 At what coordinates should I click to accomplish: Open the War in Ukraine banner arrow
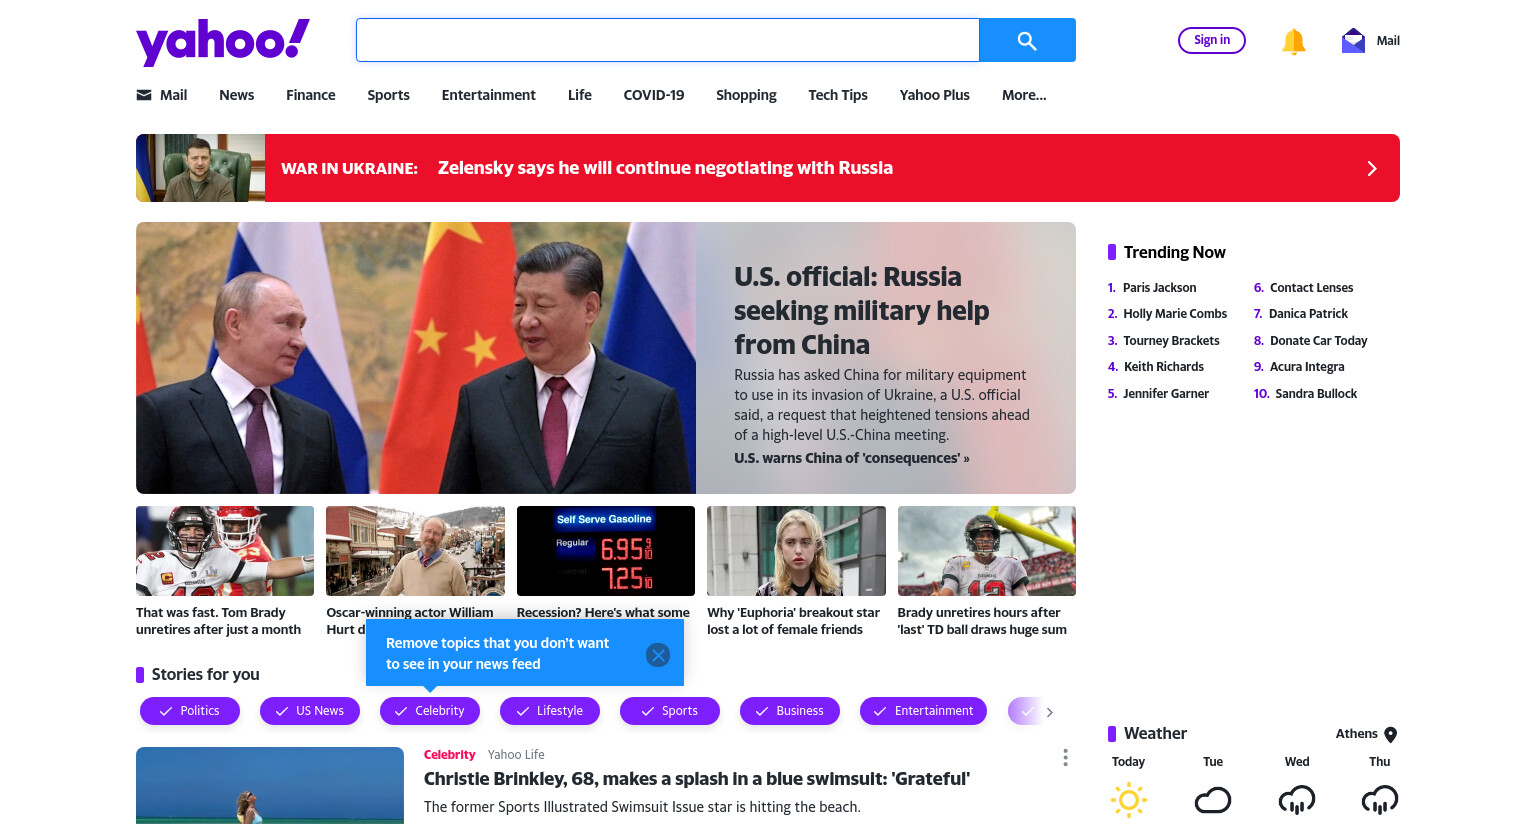coord(1372,168)
